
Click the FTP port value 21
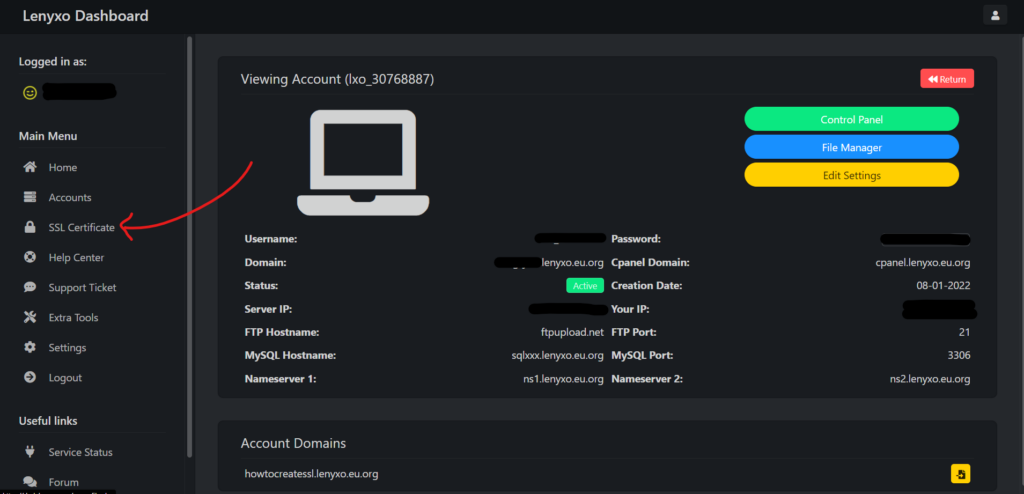(964, 333)
